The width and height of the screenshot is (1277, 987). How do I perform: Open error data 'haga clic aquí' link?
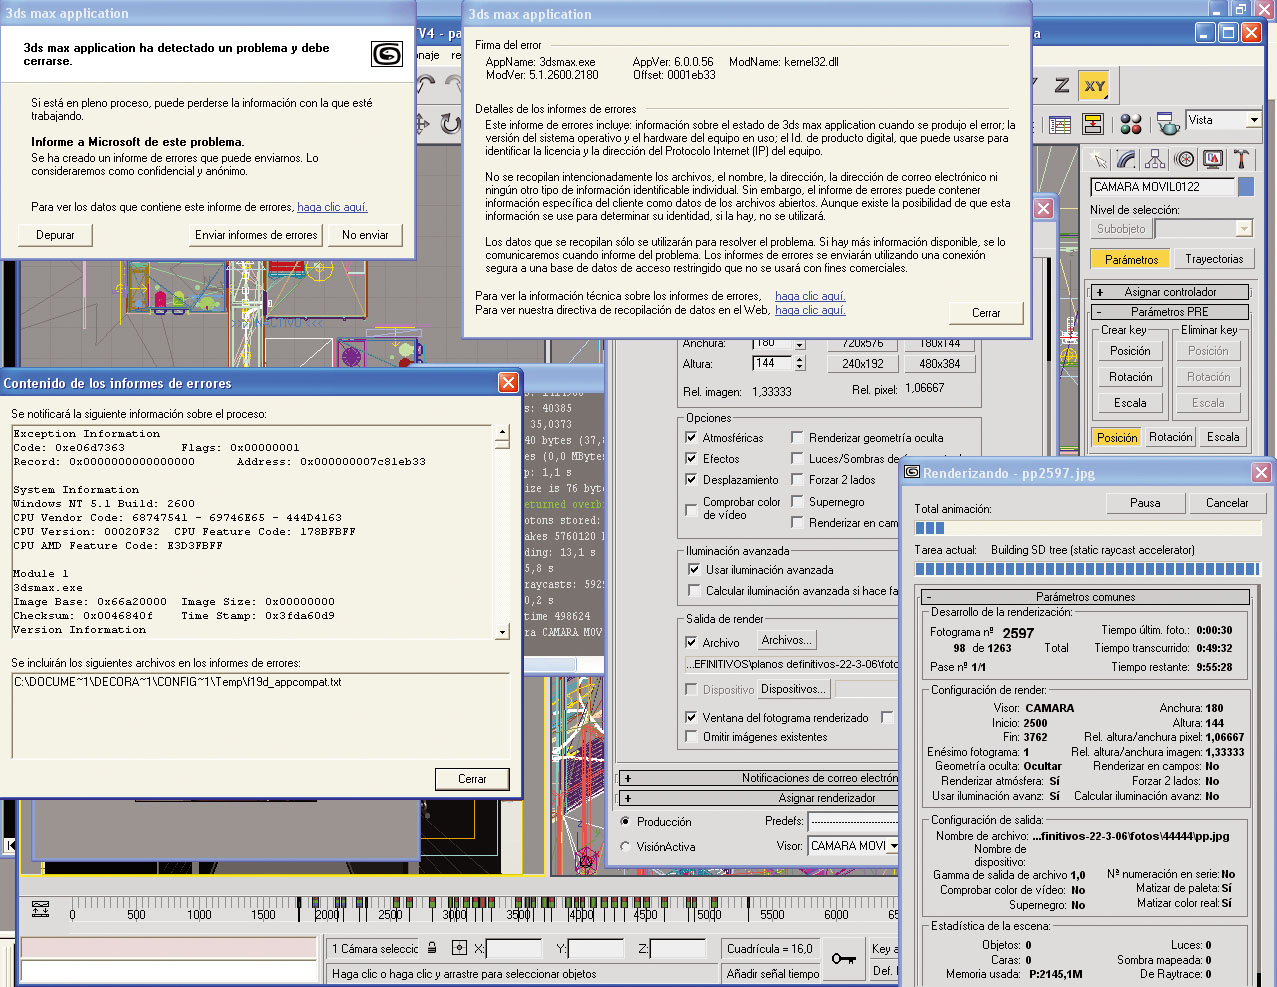(332, 207)
